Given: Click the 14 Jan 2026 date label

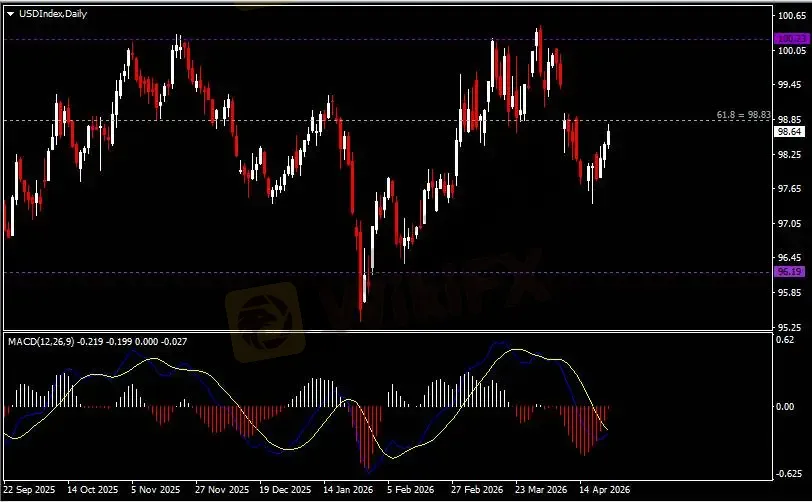Looking at the screenshot, I should pyautogui.click(x=348, y=490).
